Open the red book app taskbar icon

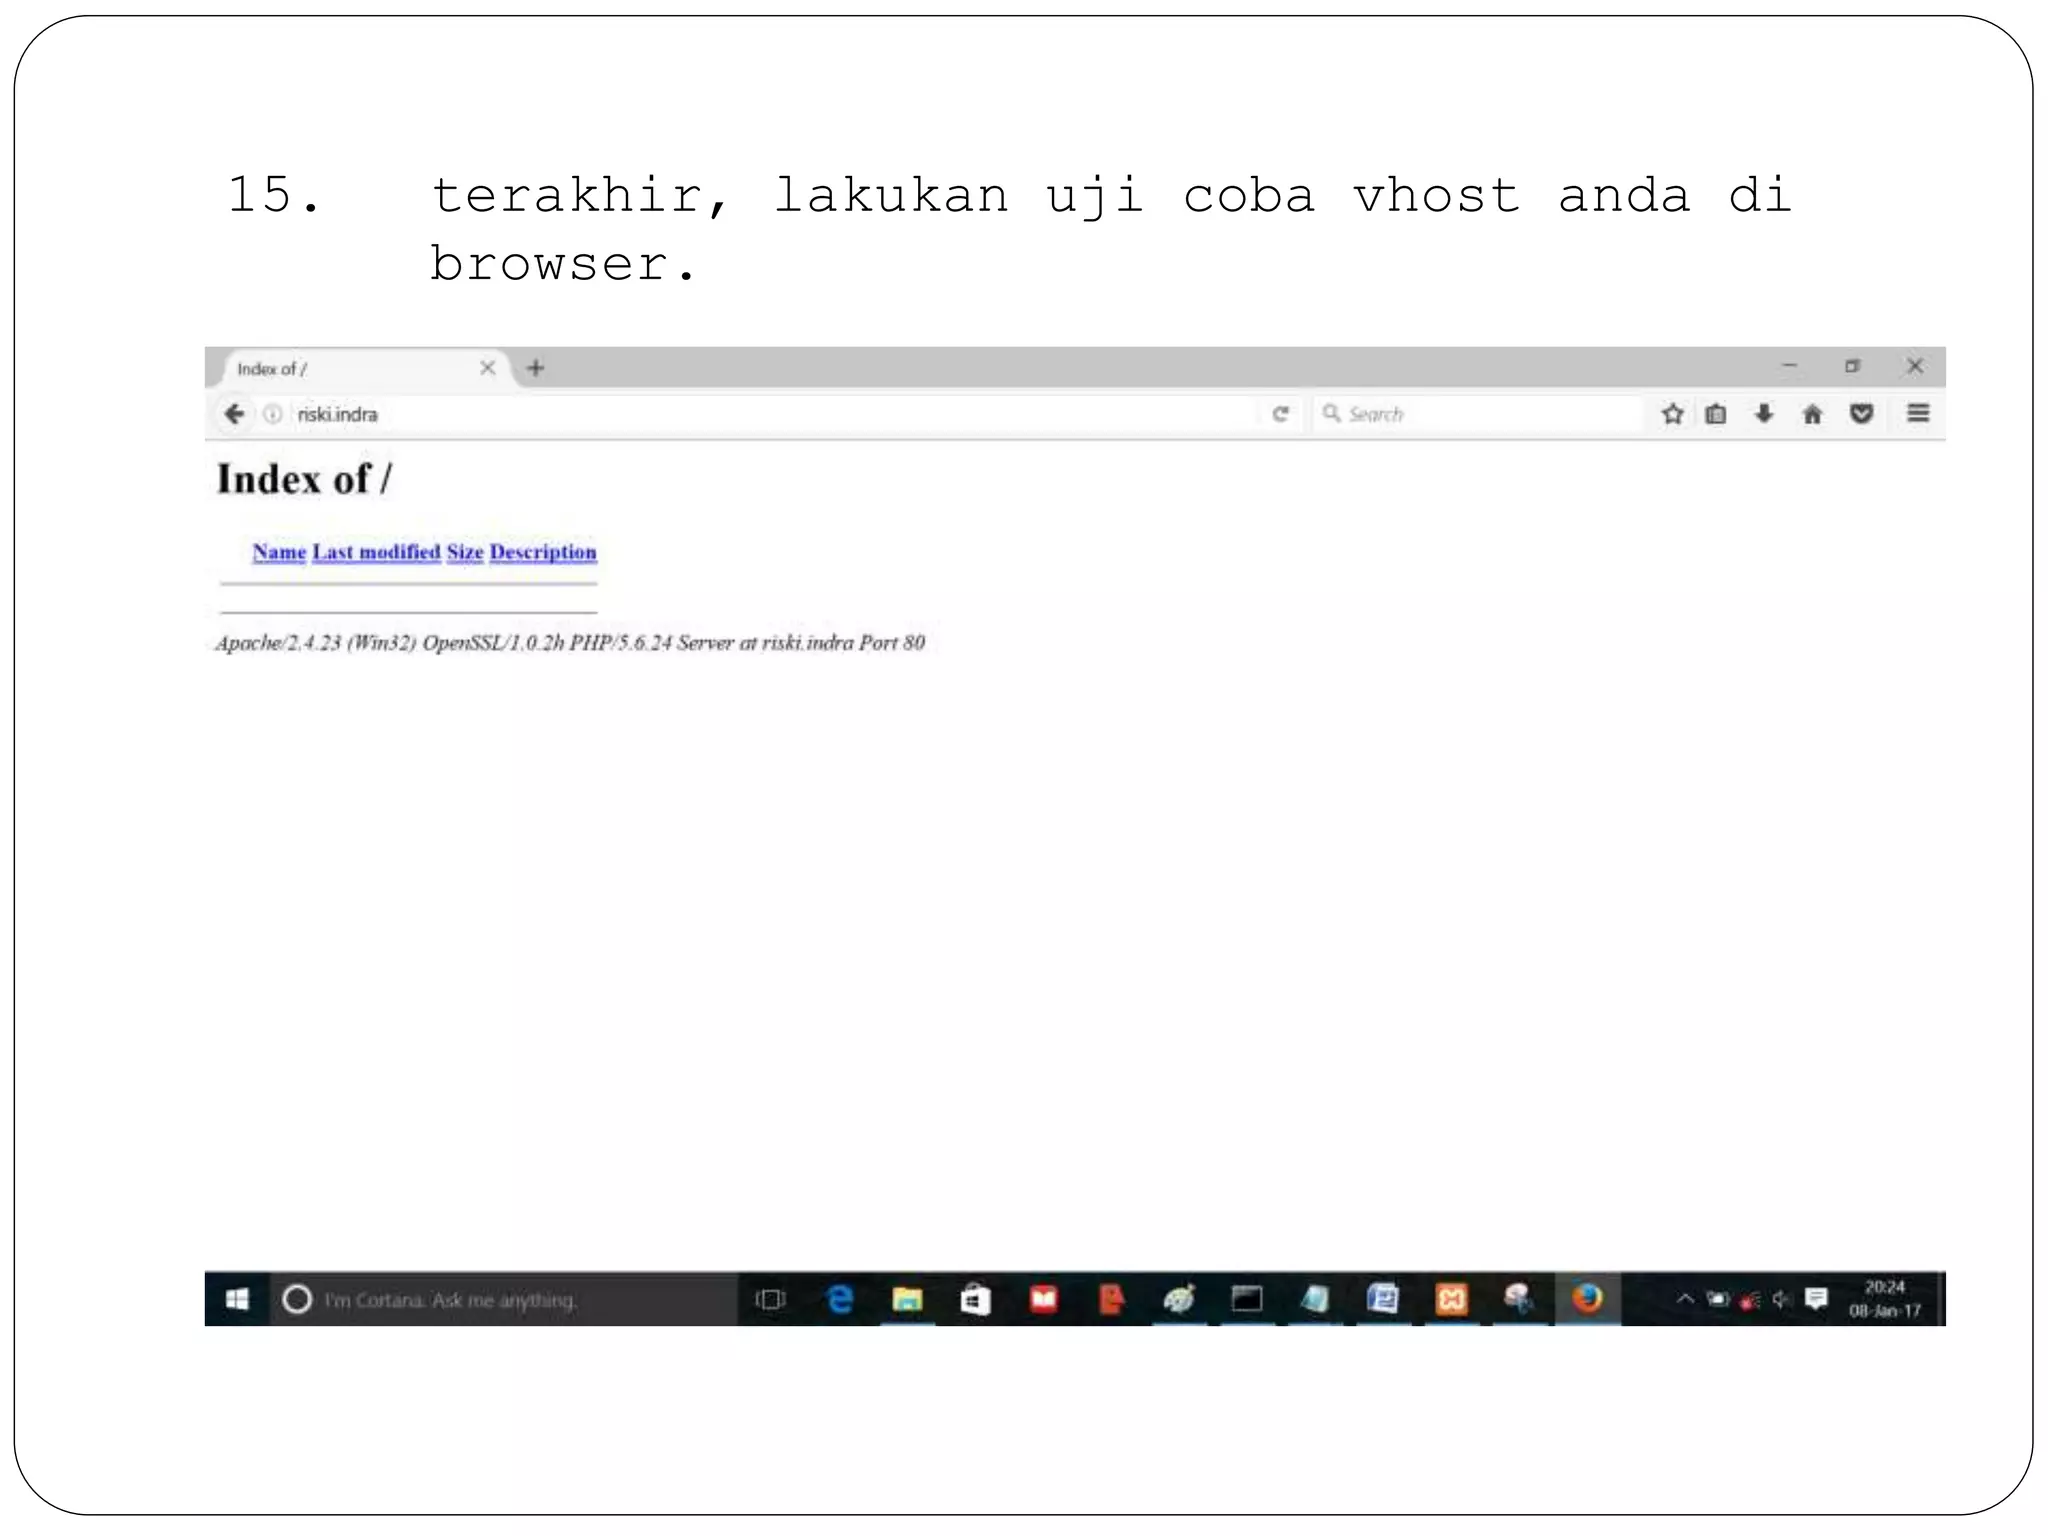(x=1043, y=1299)
